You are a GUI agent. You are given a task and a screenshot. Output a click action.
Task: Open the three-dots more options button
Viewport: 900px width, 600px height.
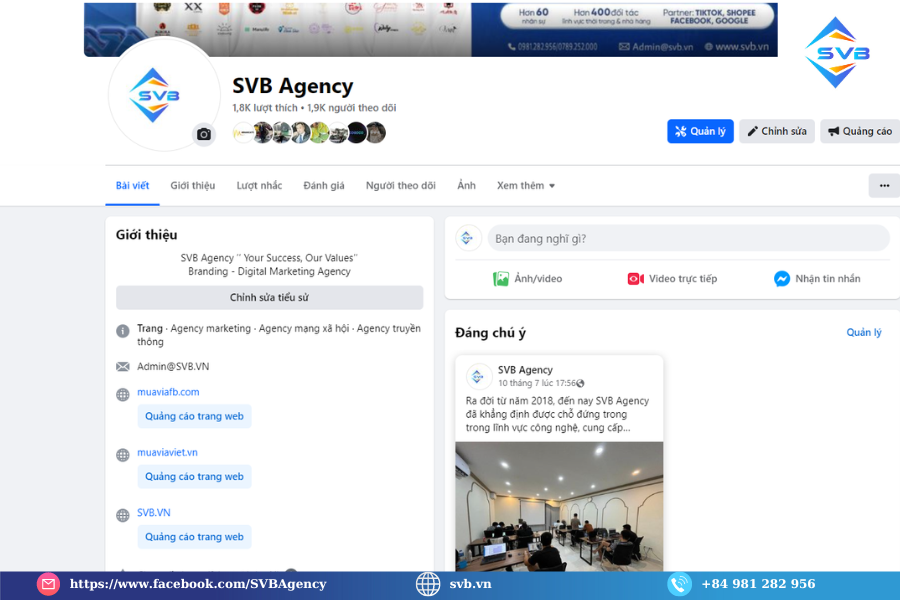[x=884, y=185]
